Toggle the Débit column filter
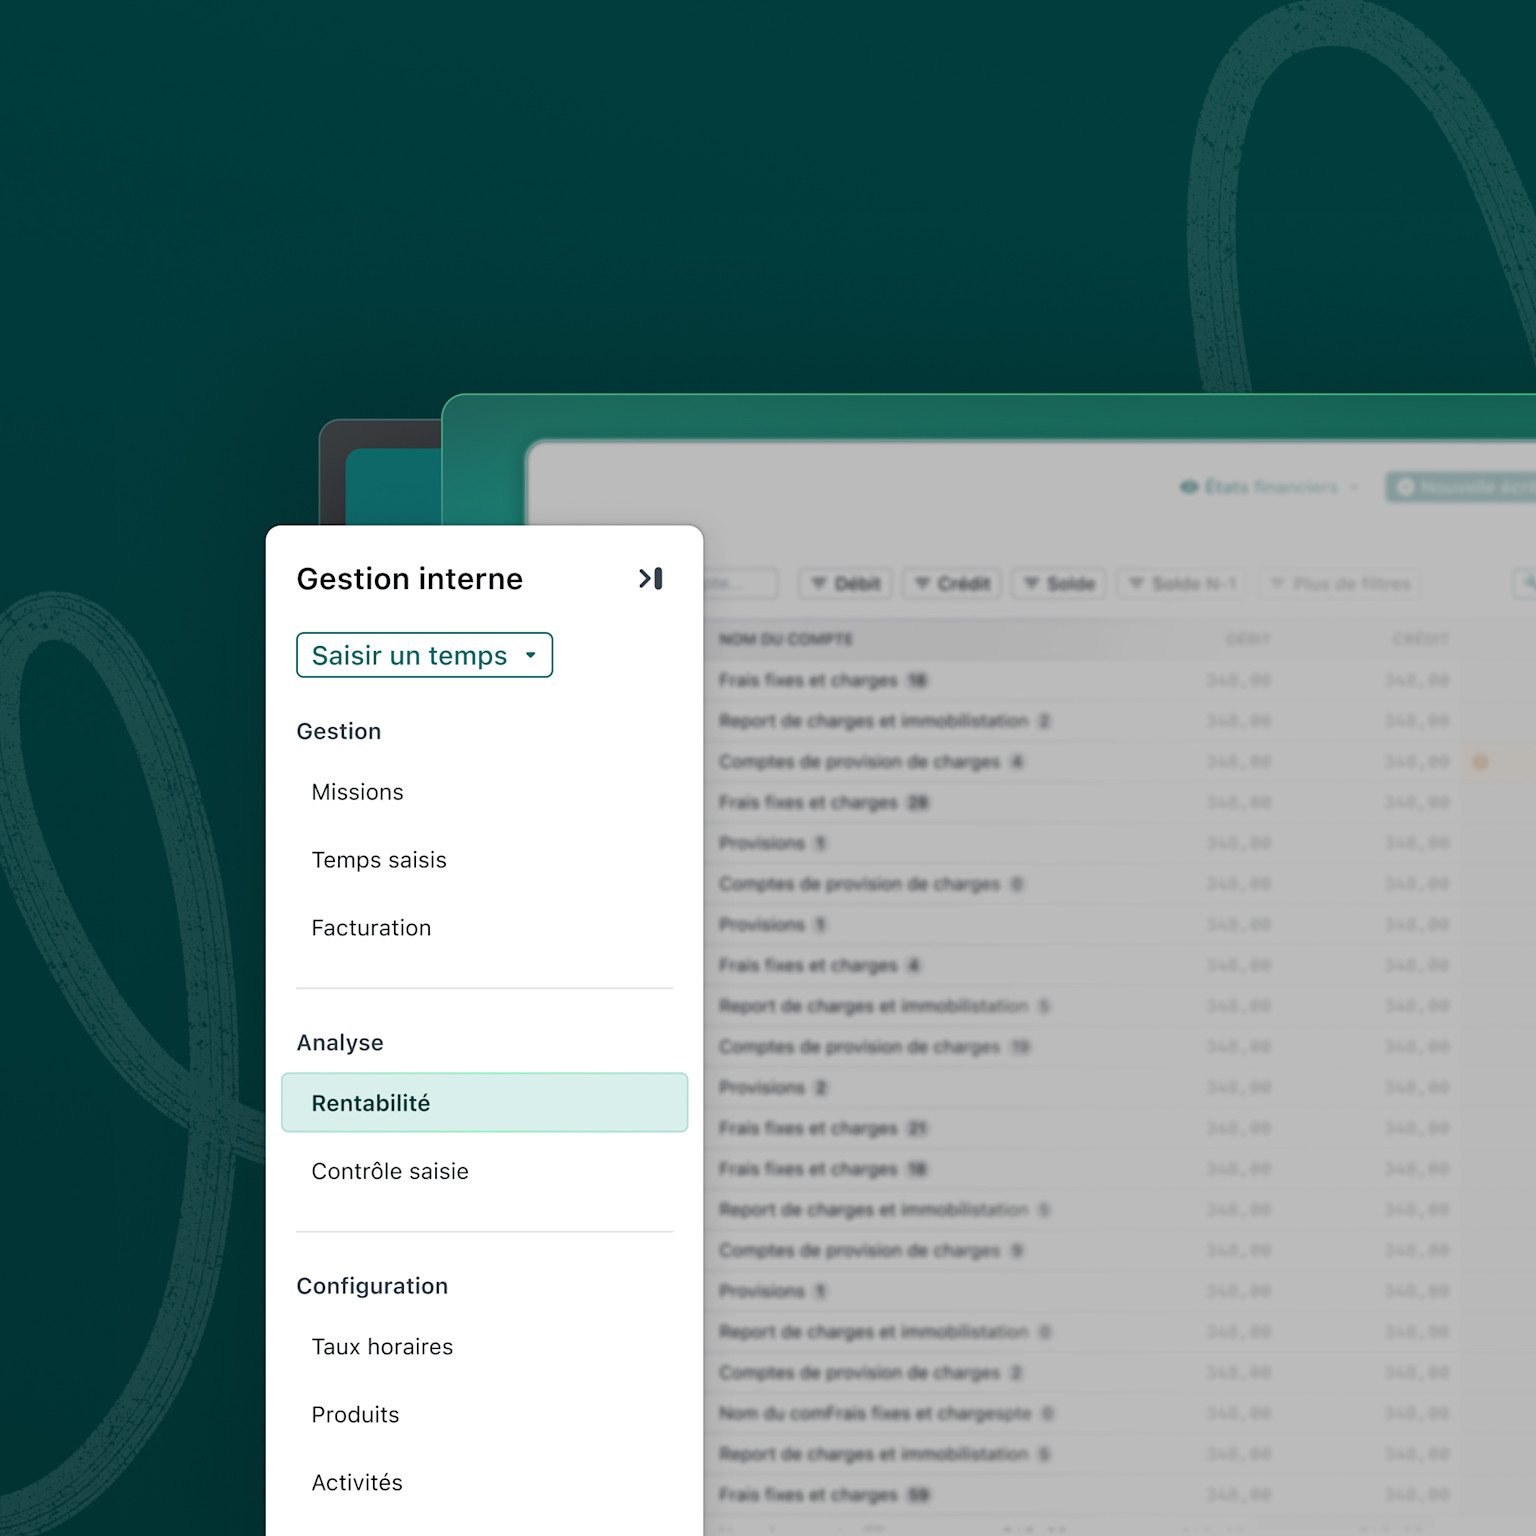This screenshot has height=1536, width=1536. point(845,584)
